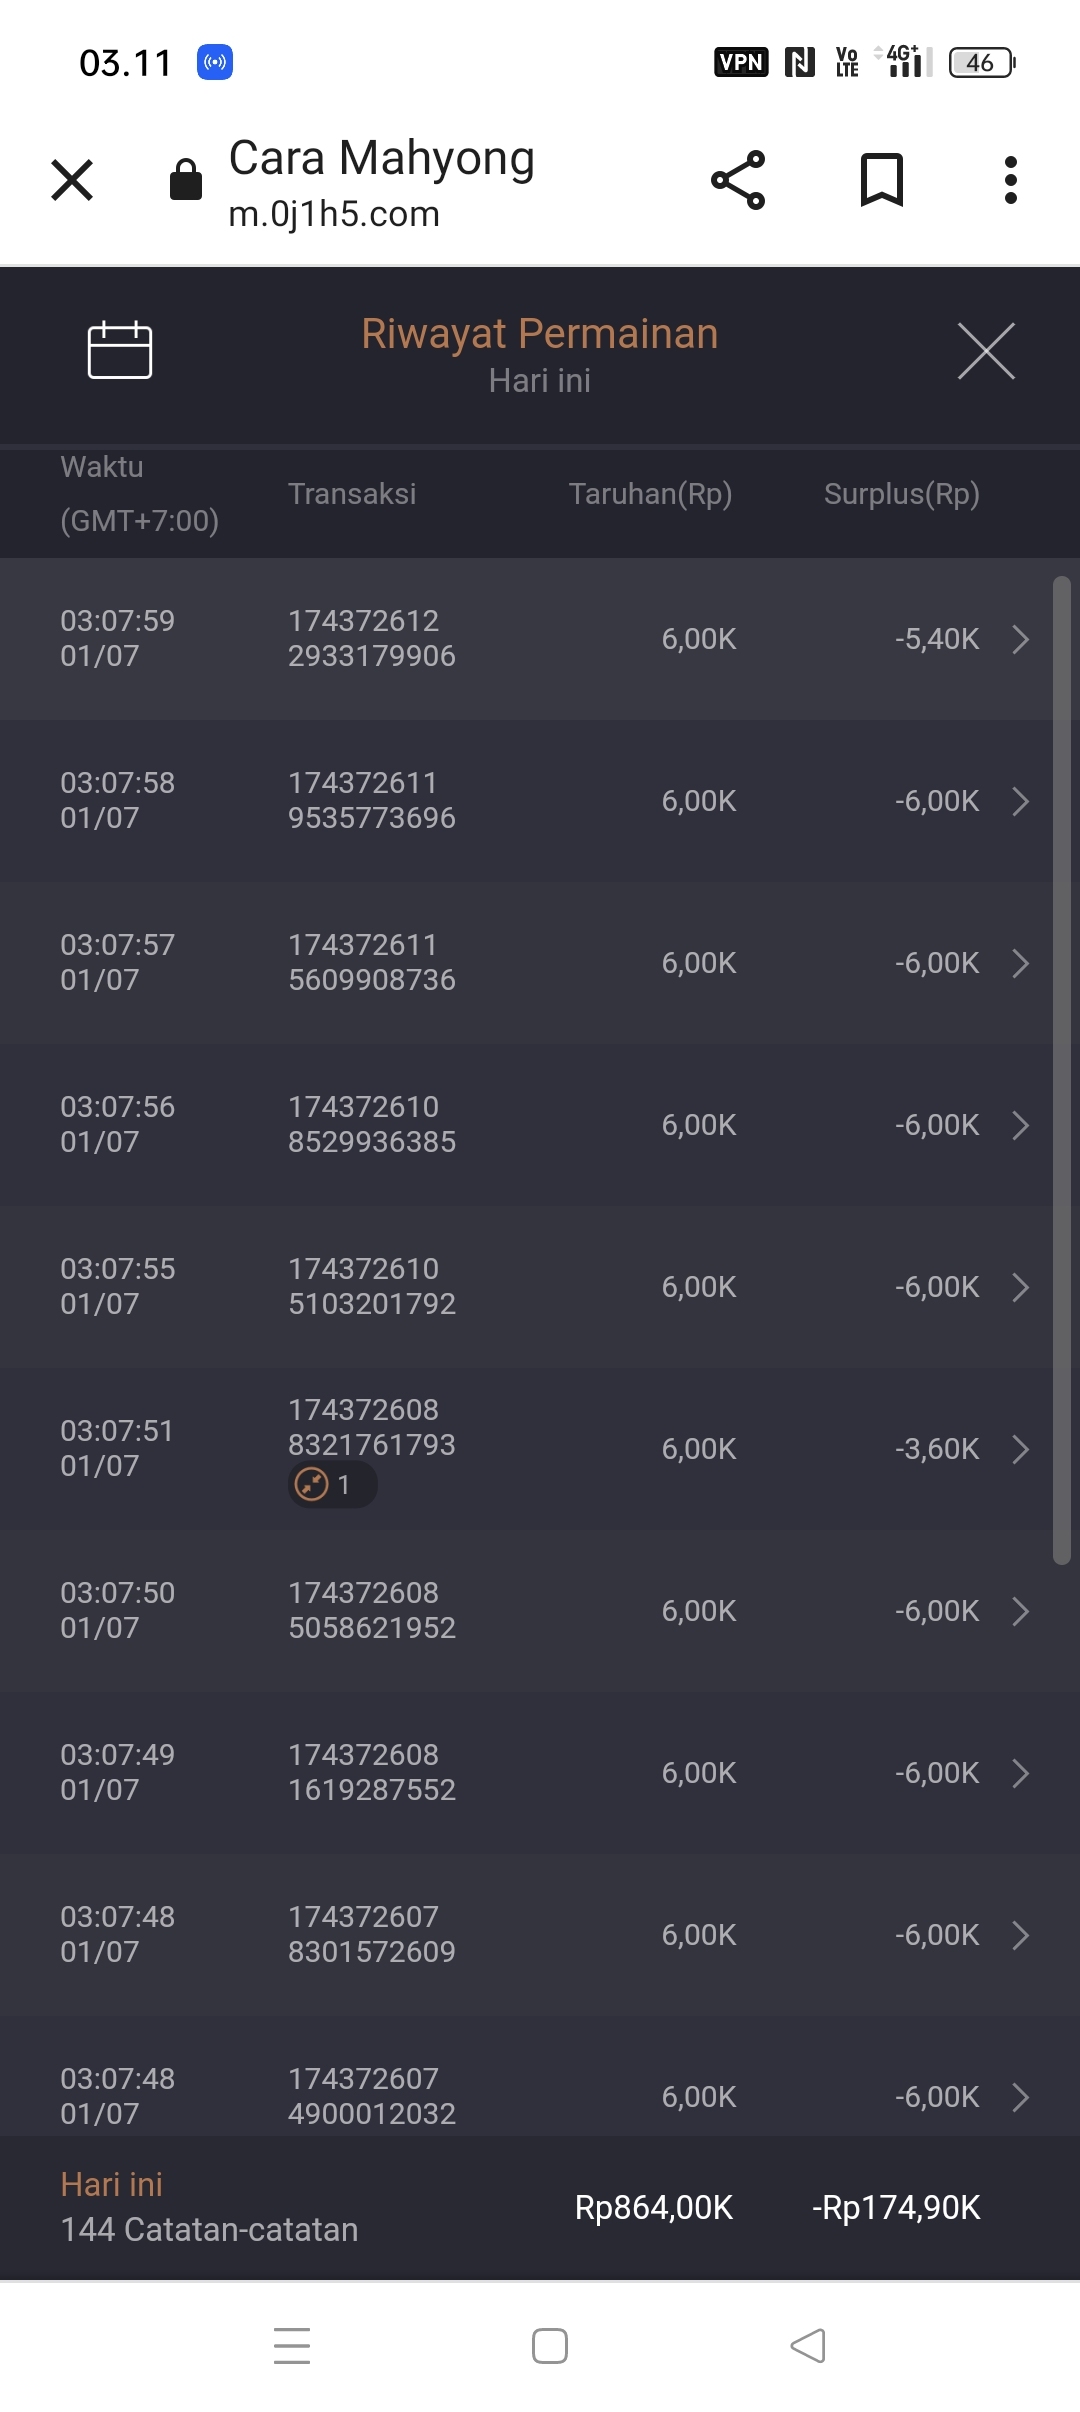Tap the m.0j1h5.com address text
The image size is (1080, 2412).
334,214
